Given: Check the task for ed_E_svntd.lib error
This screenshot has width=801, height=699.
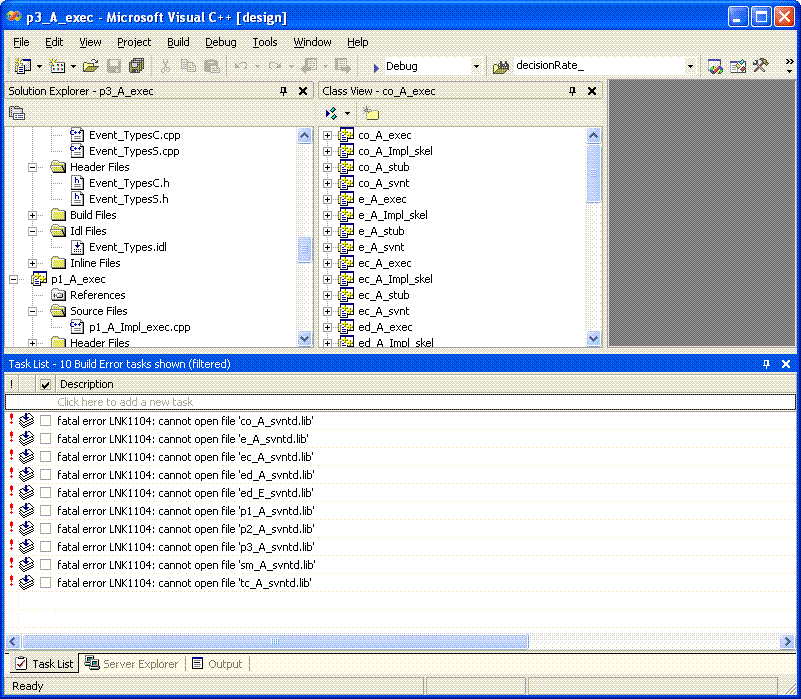Looking at the screenshot, I should point(45,493).
